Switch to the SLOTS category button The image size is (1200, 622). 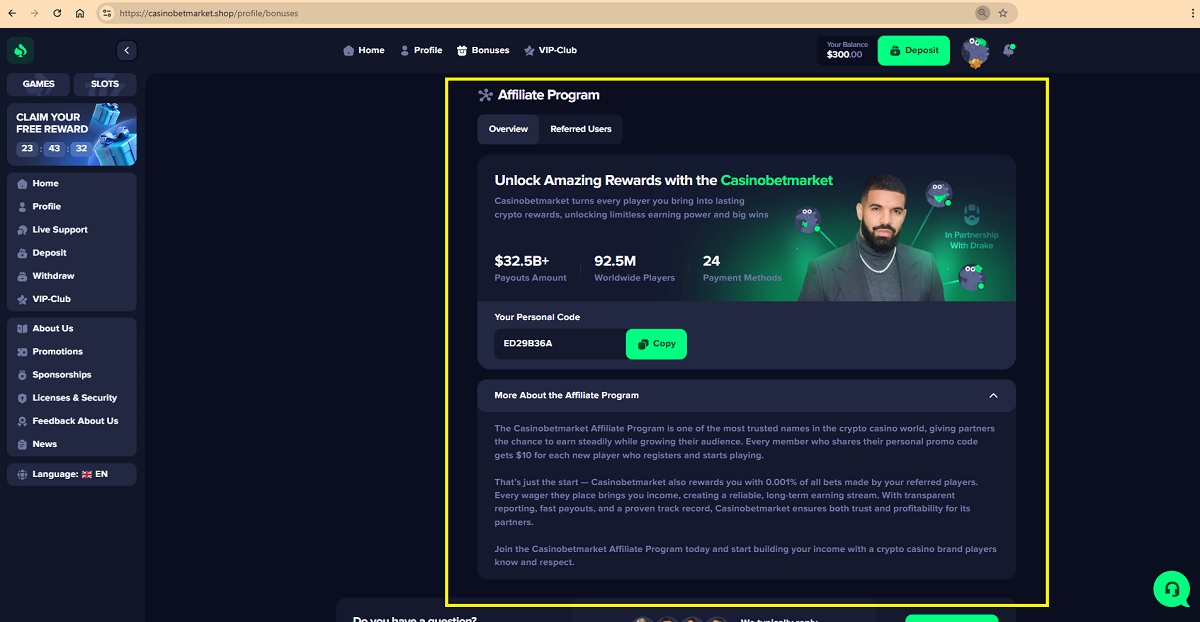105,85
